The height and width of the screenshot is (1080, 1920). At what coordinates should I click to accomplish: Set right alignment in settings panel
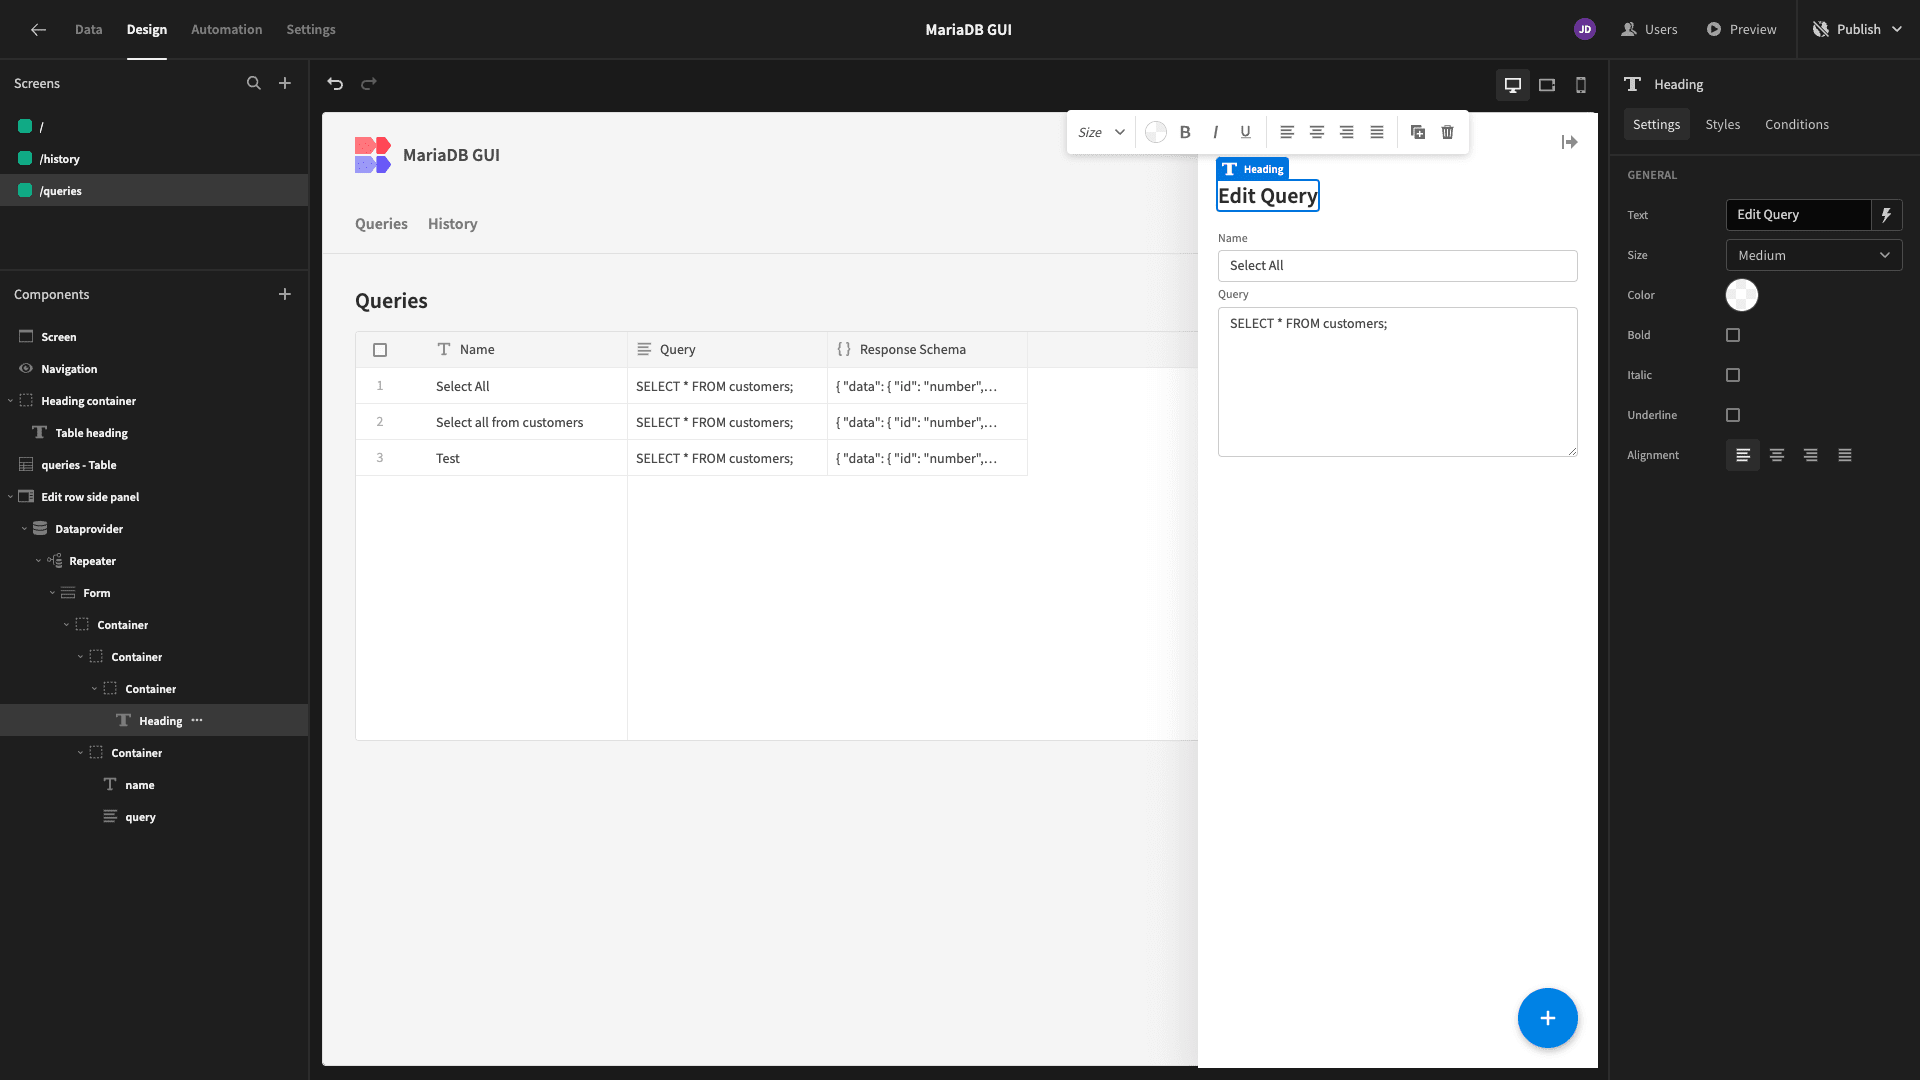tap(1811, 455)
